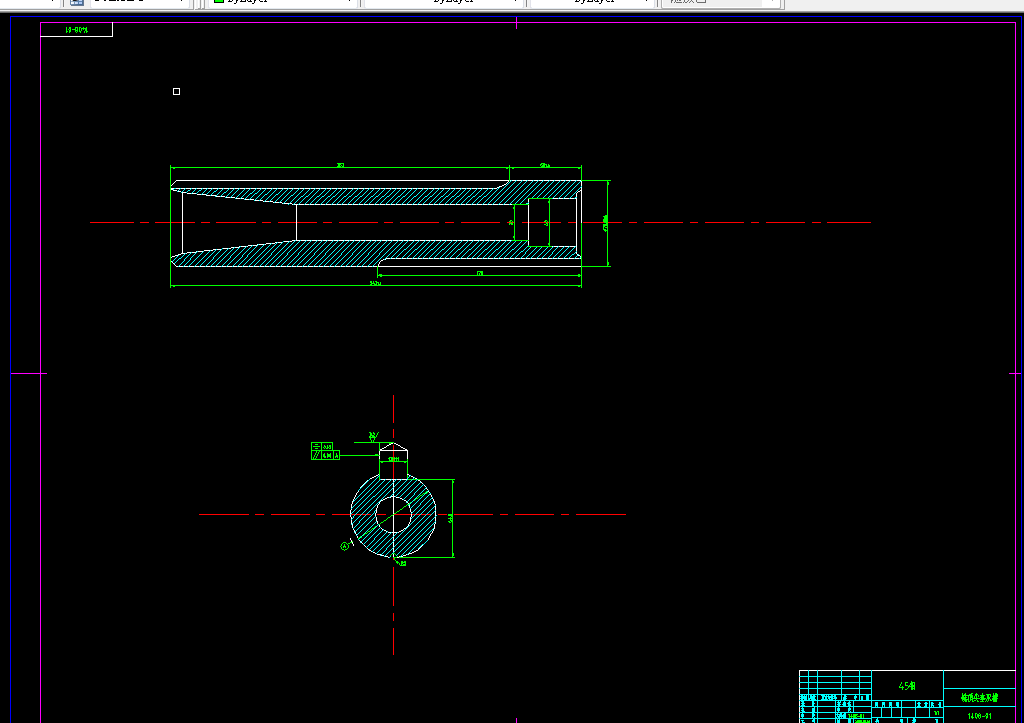Select the short top-right dimension above the section view
This screenshot has width=1024, height=723.
pyautogui.click(x=545, y=166)
